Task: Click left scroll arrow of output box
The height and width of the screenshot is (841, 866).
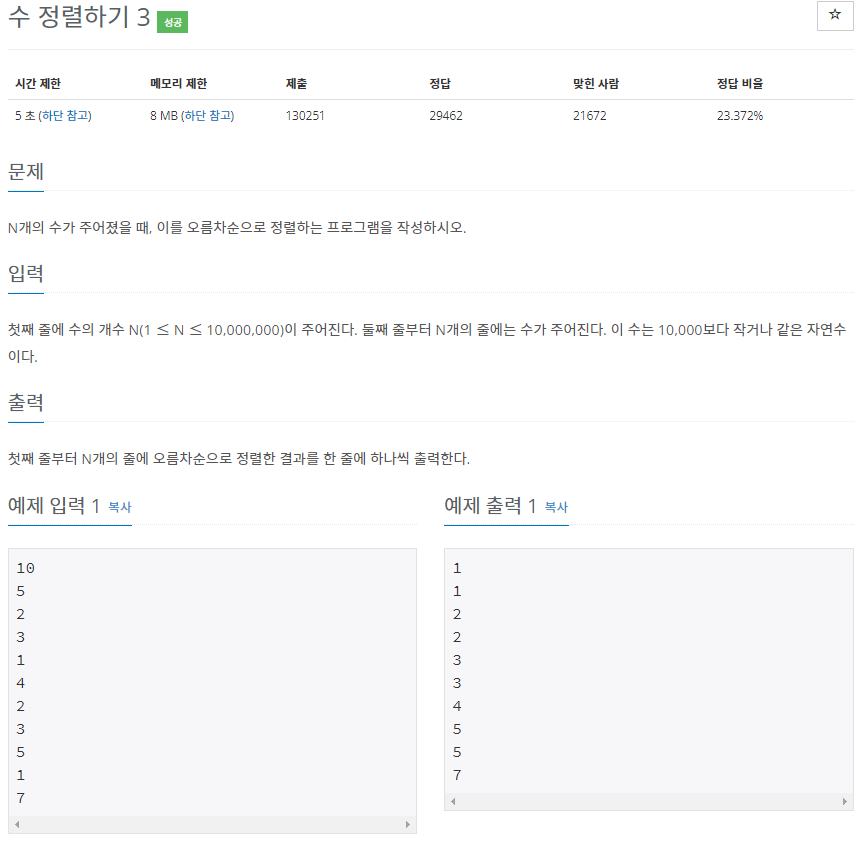Action: 453,801
